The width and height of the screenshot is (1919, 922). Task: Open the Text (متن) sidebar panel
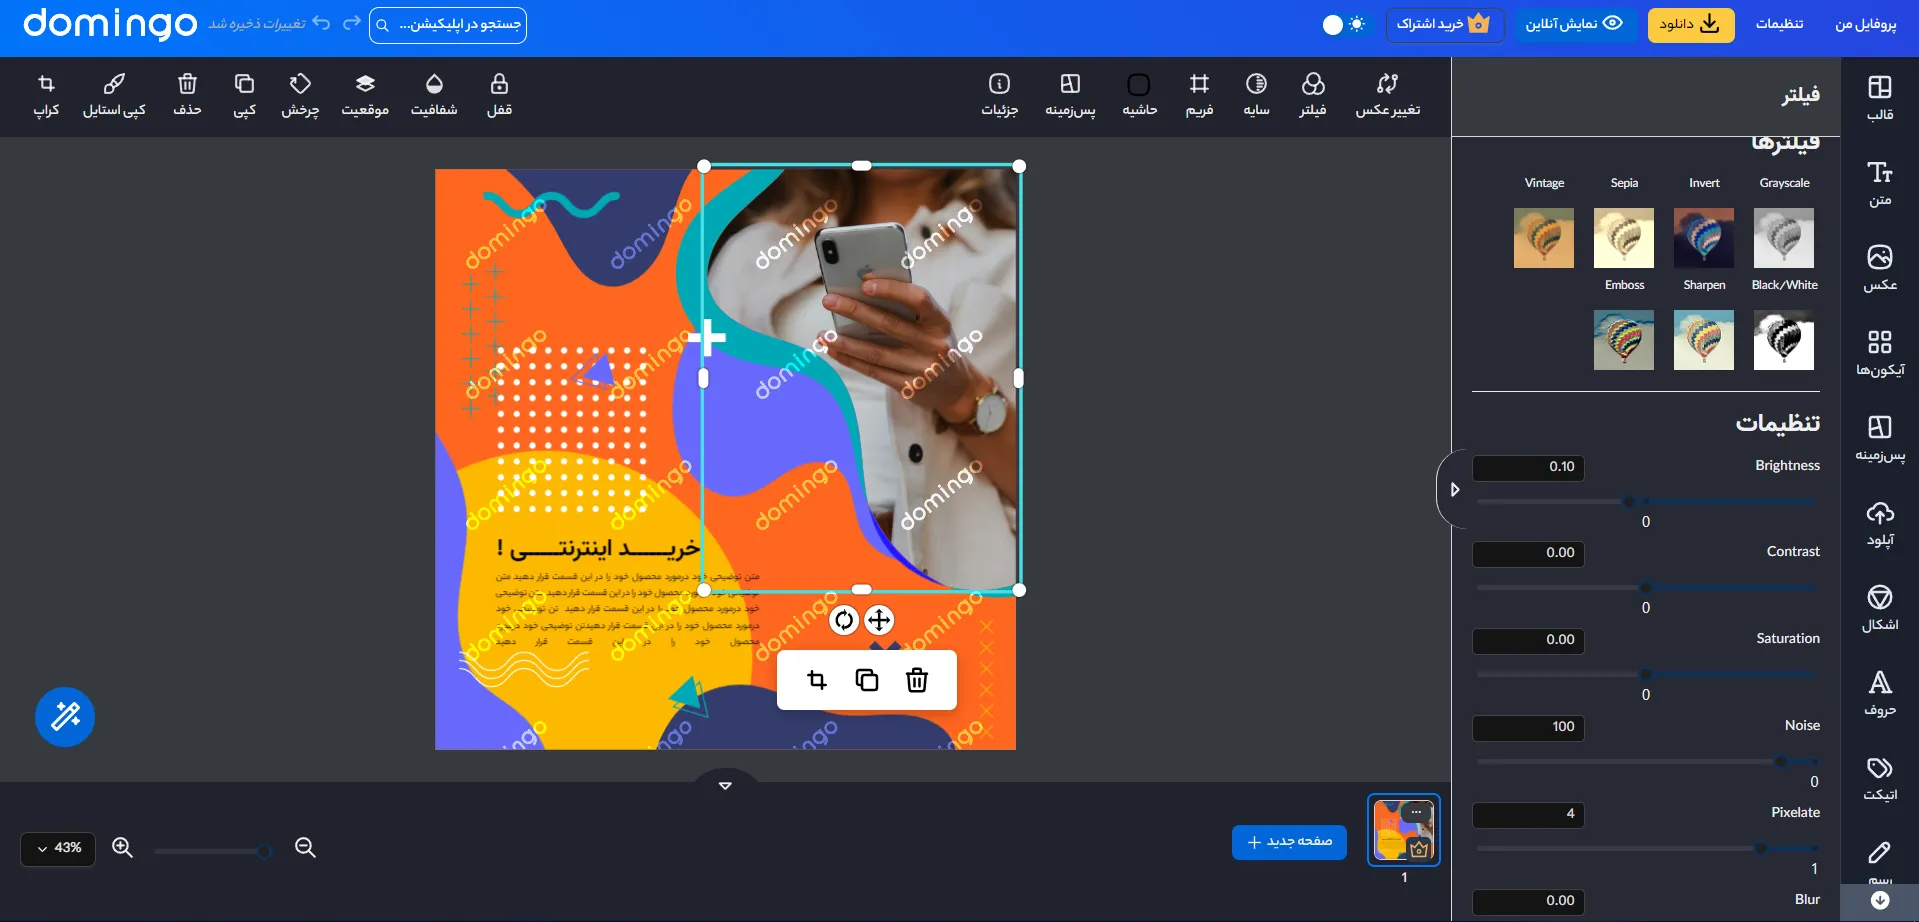(x=1880, y=184)
